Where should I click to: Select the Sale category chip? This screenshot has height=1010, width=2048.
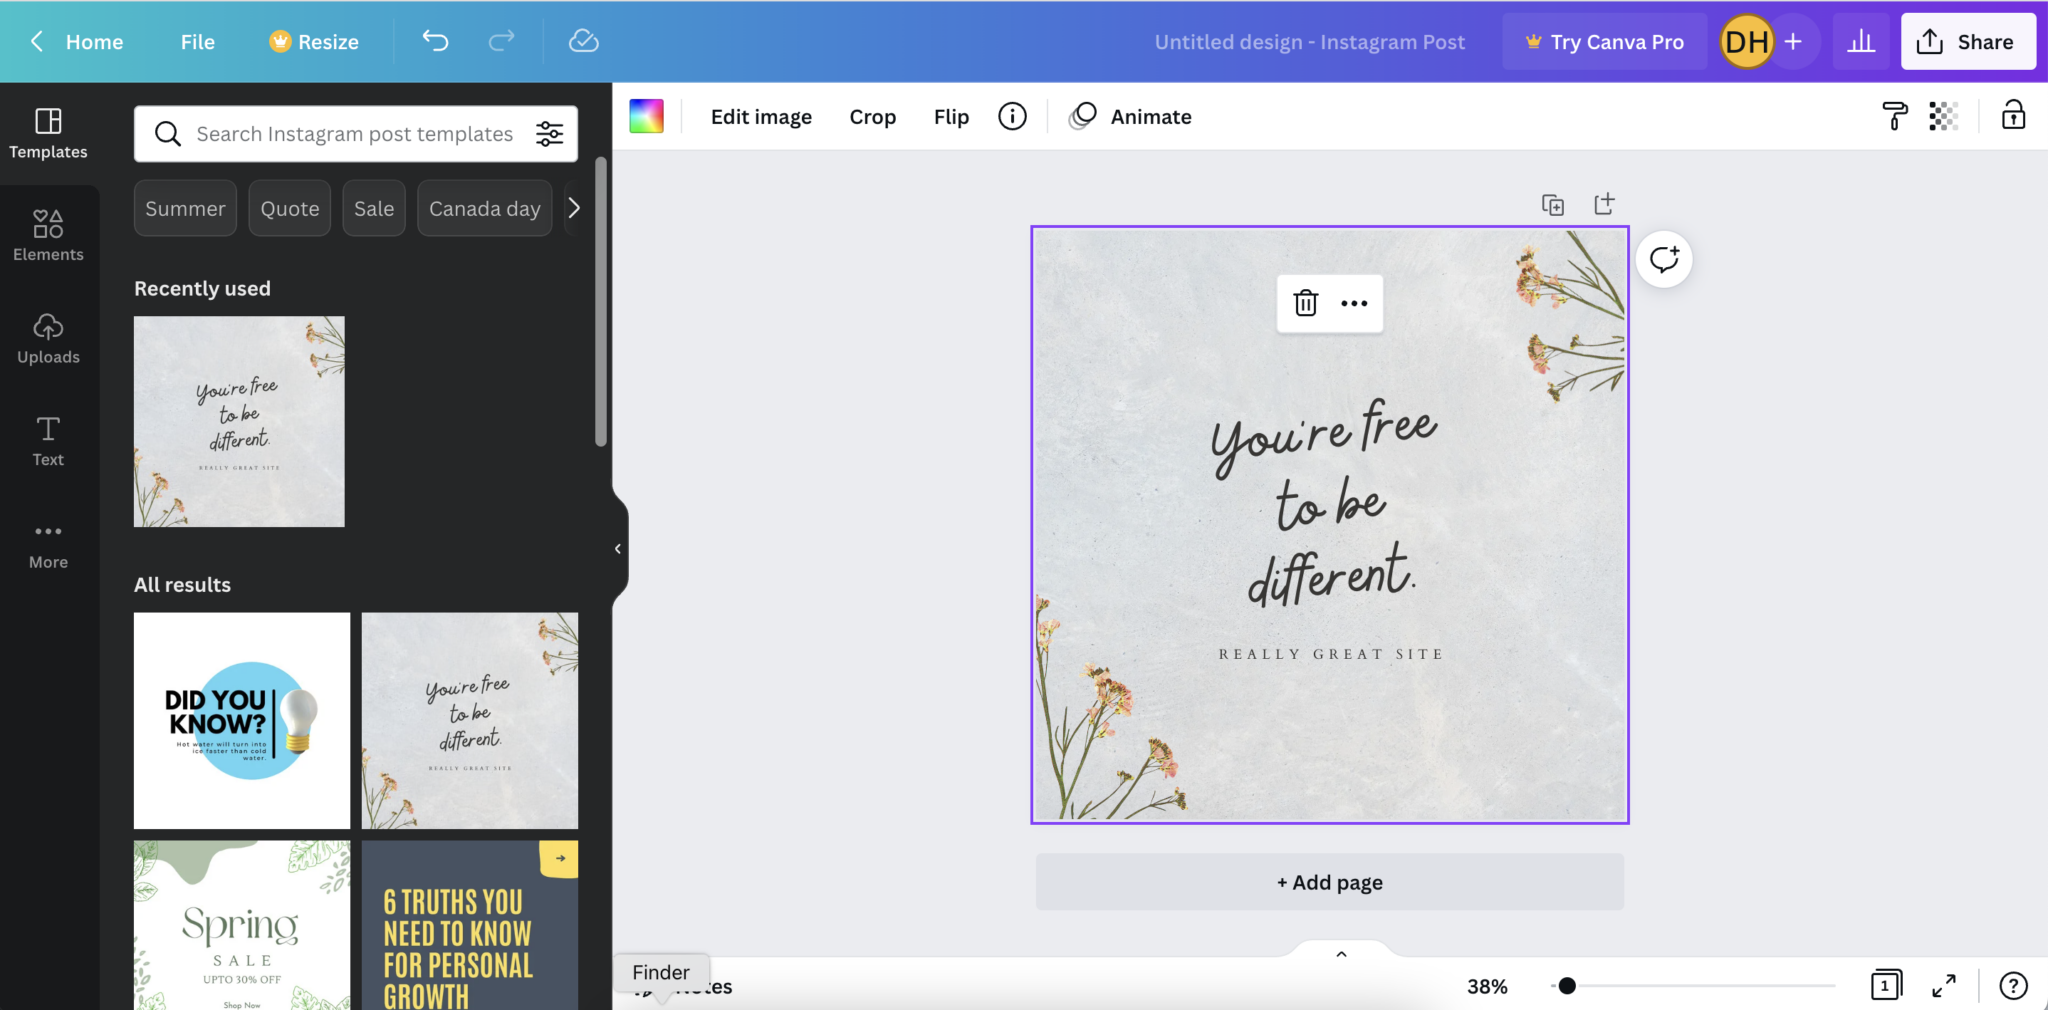[x=374, y=208]
